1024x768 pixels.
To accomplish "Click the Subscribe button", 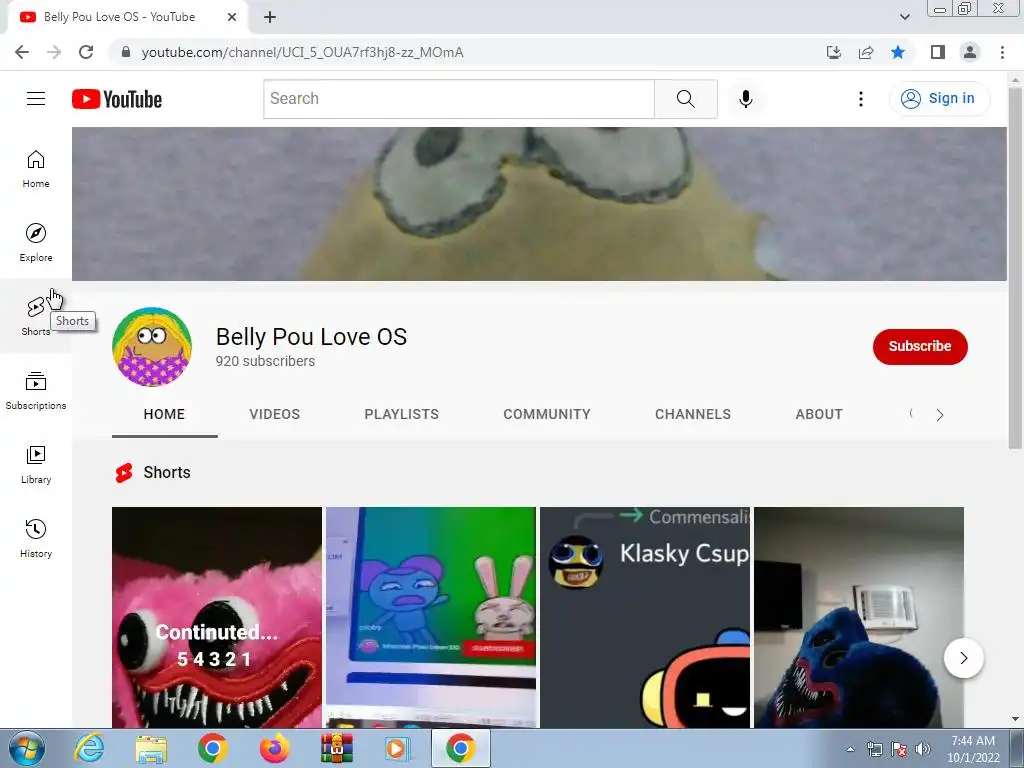I will coord(920,346).
